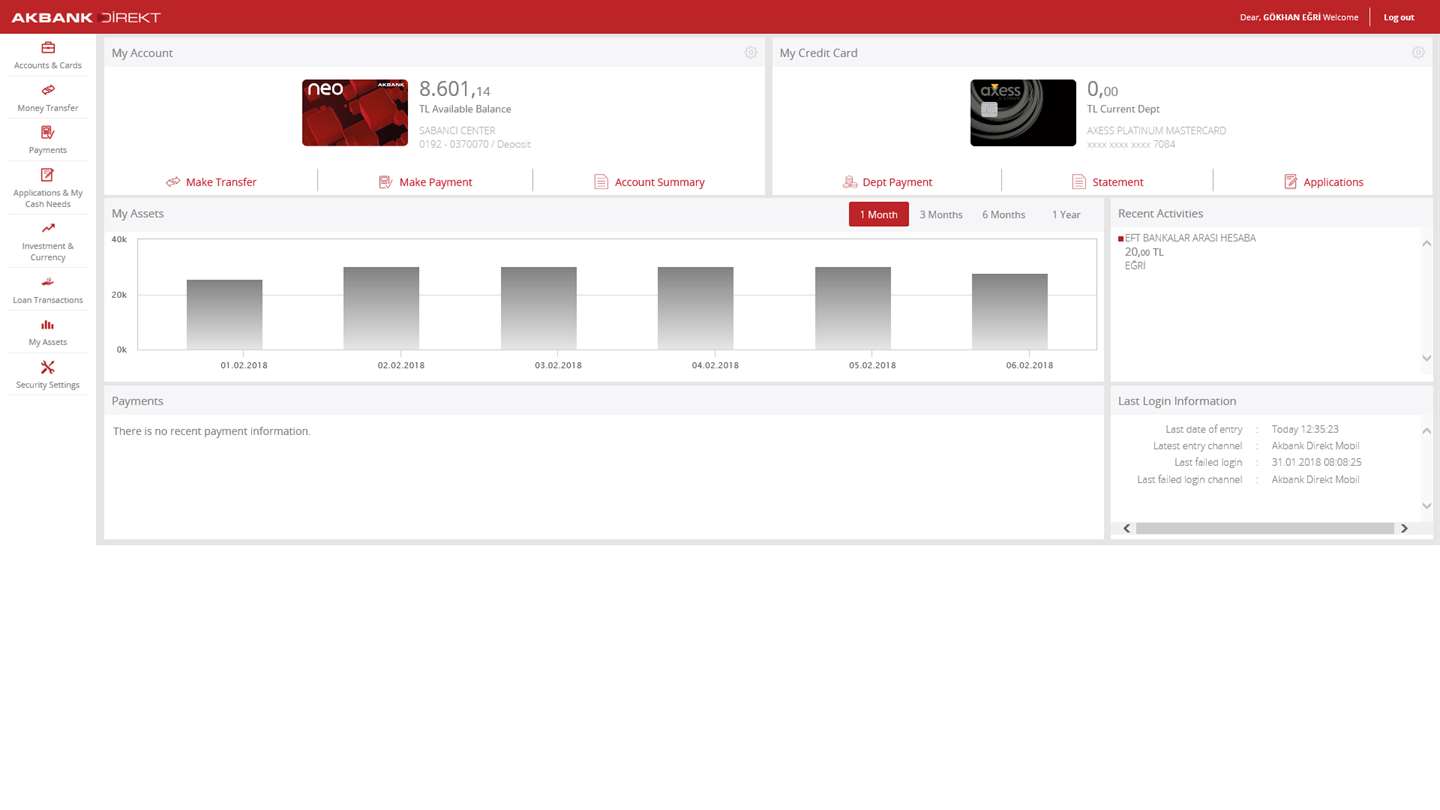Screen dimensions: 1440x810
Task: Open the Loan Transactions icon
Action: pyautogui.click(x=48, y=282)
